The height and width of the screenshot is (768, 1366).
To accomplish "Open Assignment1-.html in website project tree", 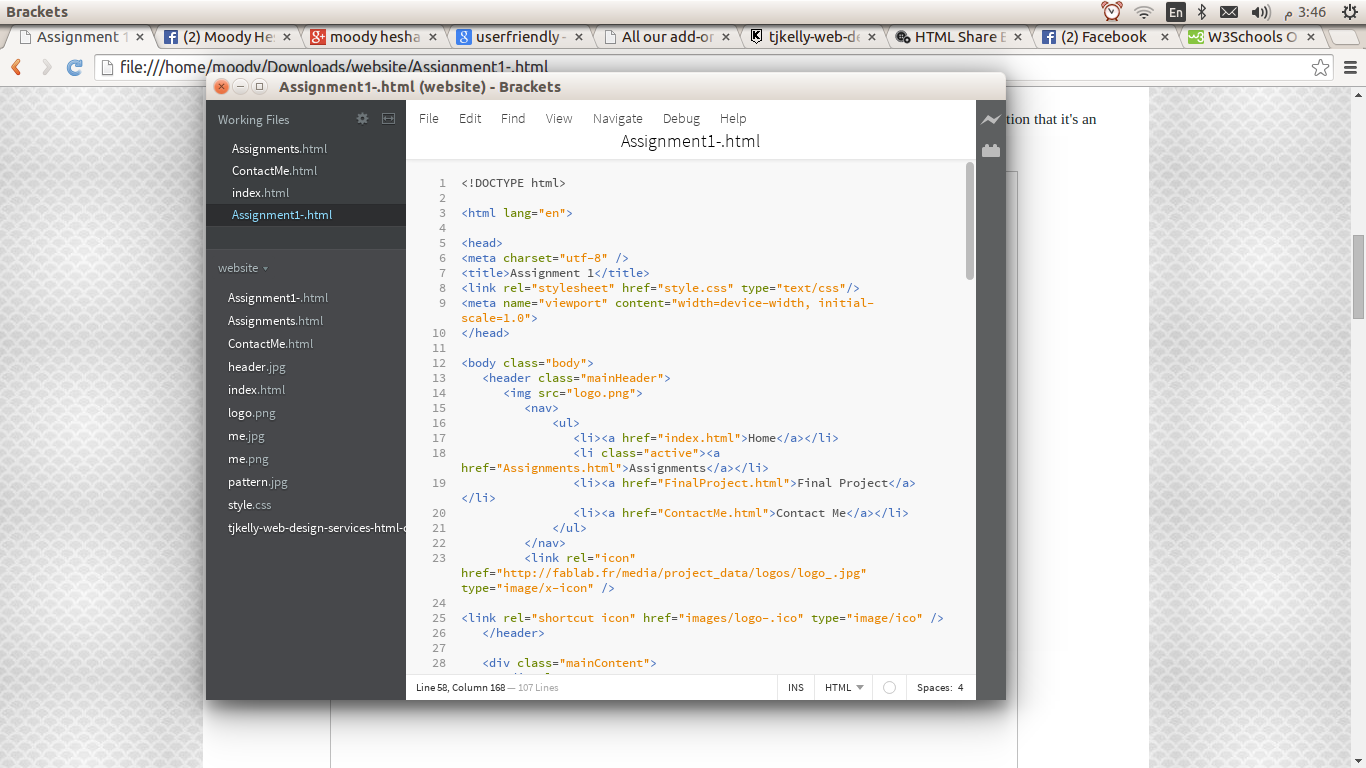I will pos(278,297).
